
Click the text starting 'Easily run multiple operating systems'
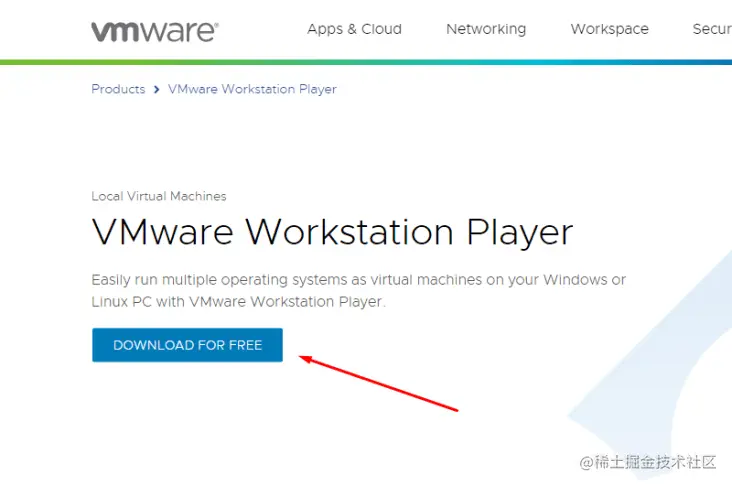point(358,290)
